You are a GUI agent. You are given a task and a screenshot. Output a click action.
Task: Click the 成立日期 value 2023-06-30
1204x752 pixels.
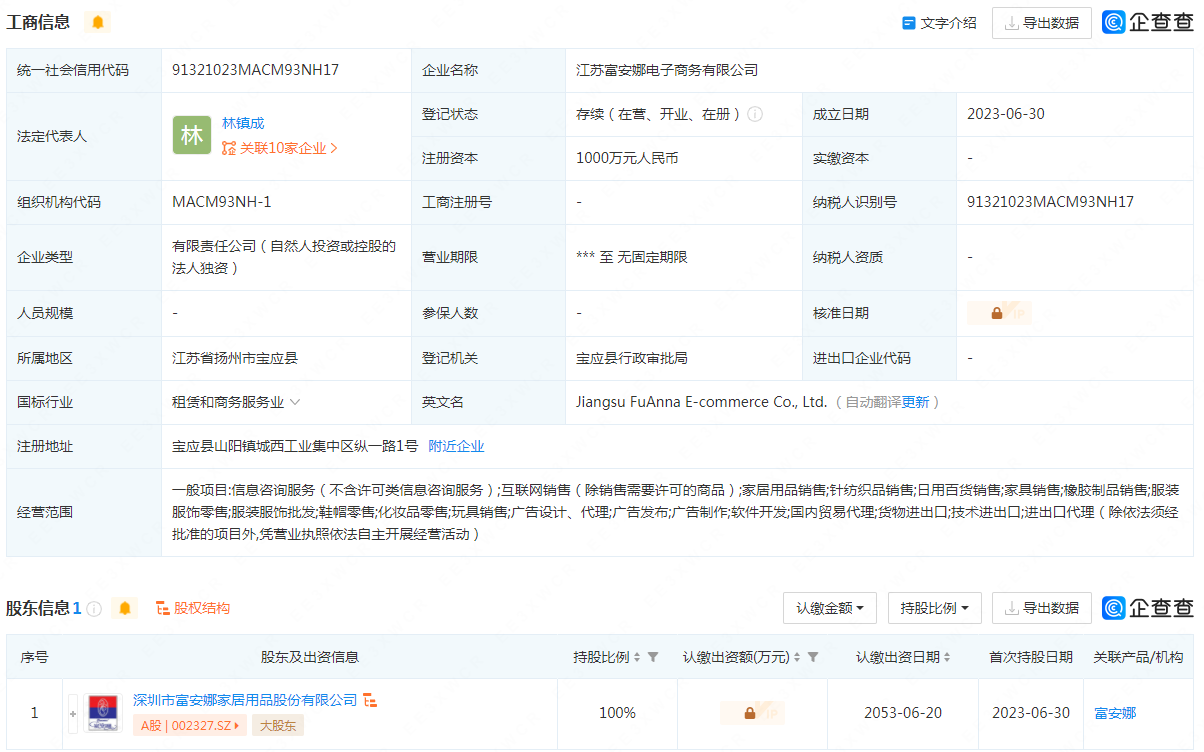(1006, 114)
